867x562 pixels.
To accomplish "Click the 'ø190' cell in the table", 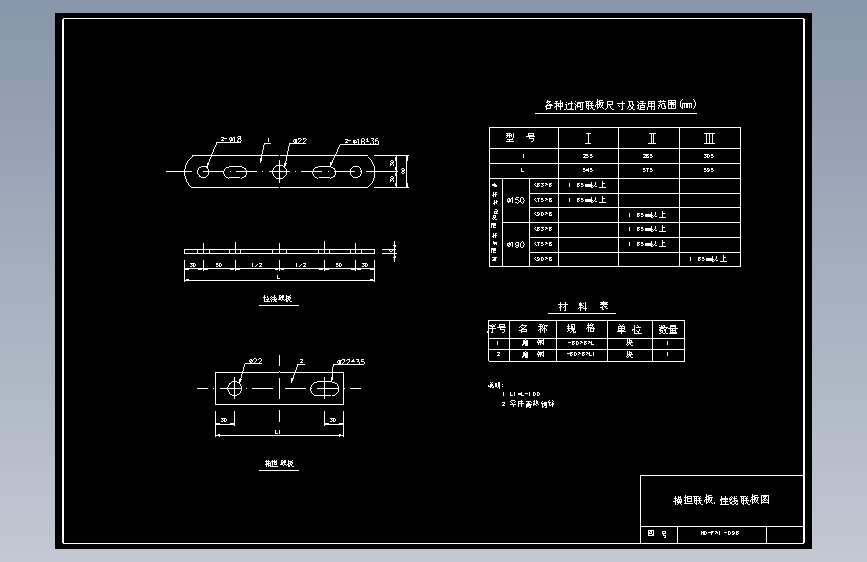I will pos(515,244).
